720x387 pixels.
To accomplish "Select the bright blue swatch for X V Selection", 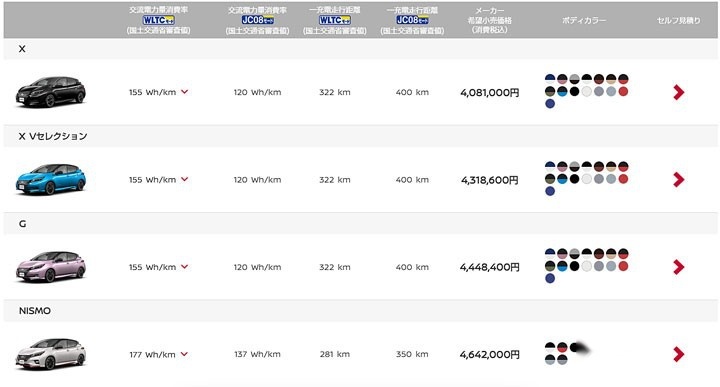I will tap(562, 179).
